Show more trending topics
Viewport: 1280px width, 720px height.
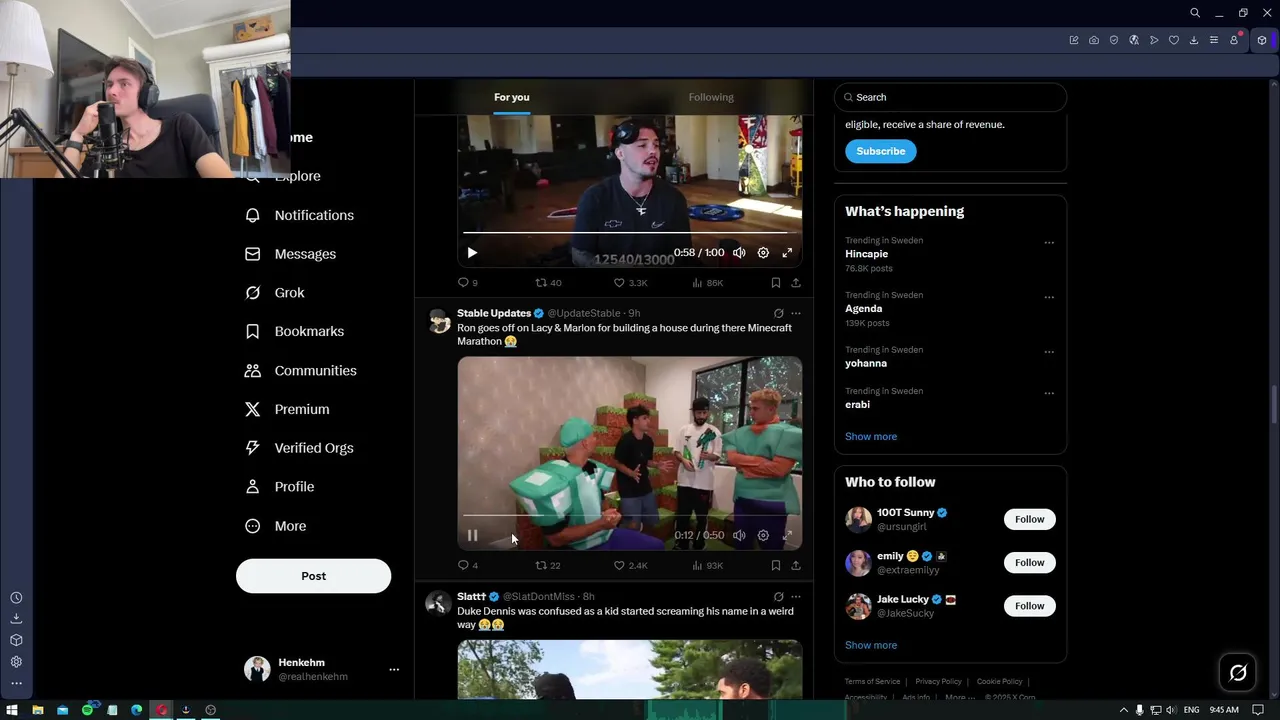tap(871, 436)
